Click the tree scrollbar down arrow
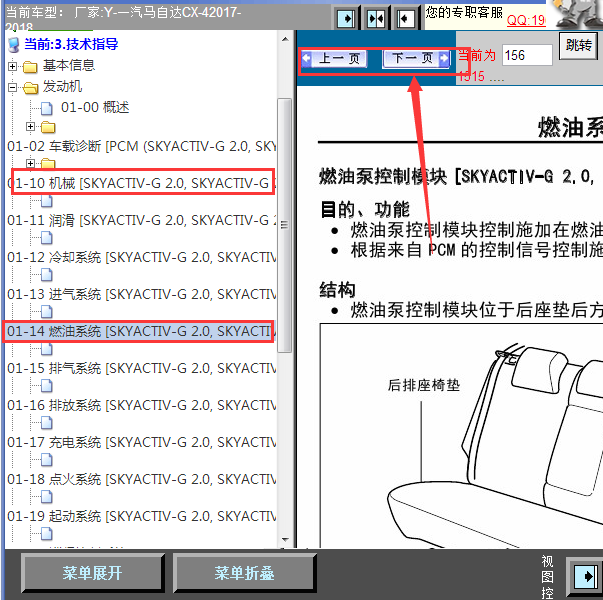Screen dimensions: 603x600 (x=285, y=540)
